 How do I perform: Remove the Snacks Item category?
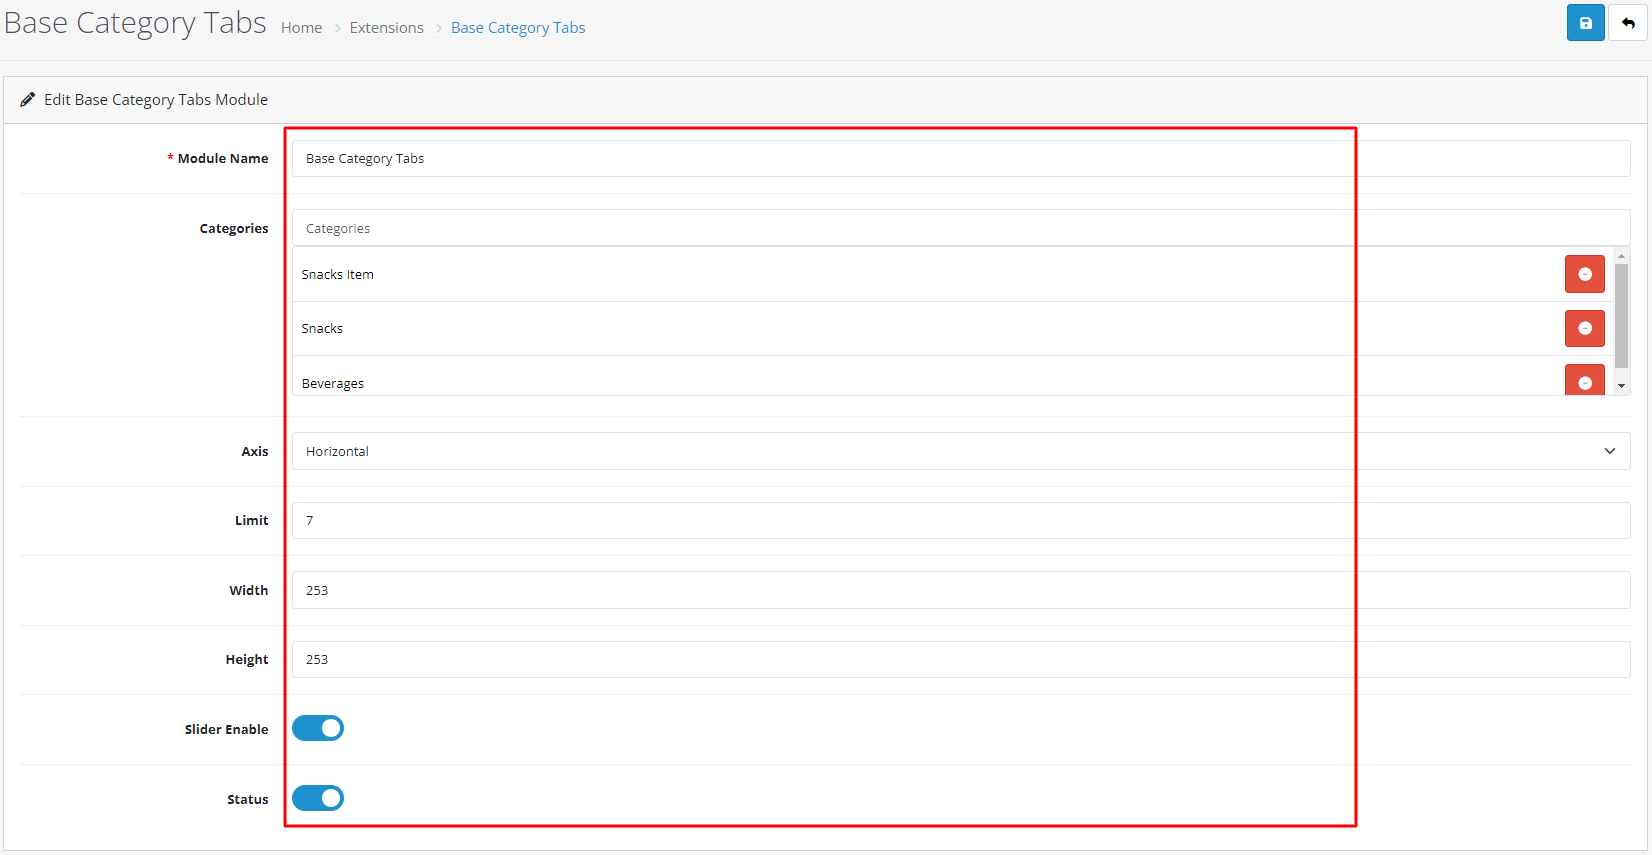tap(1584, 274)
